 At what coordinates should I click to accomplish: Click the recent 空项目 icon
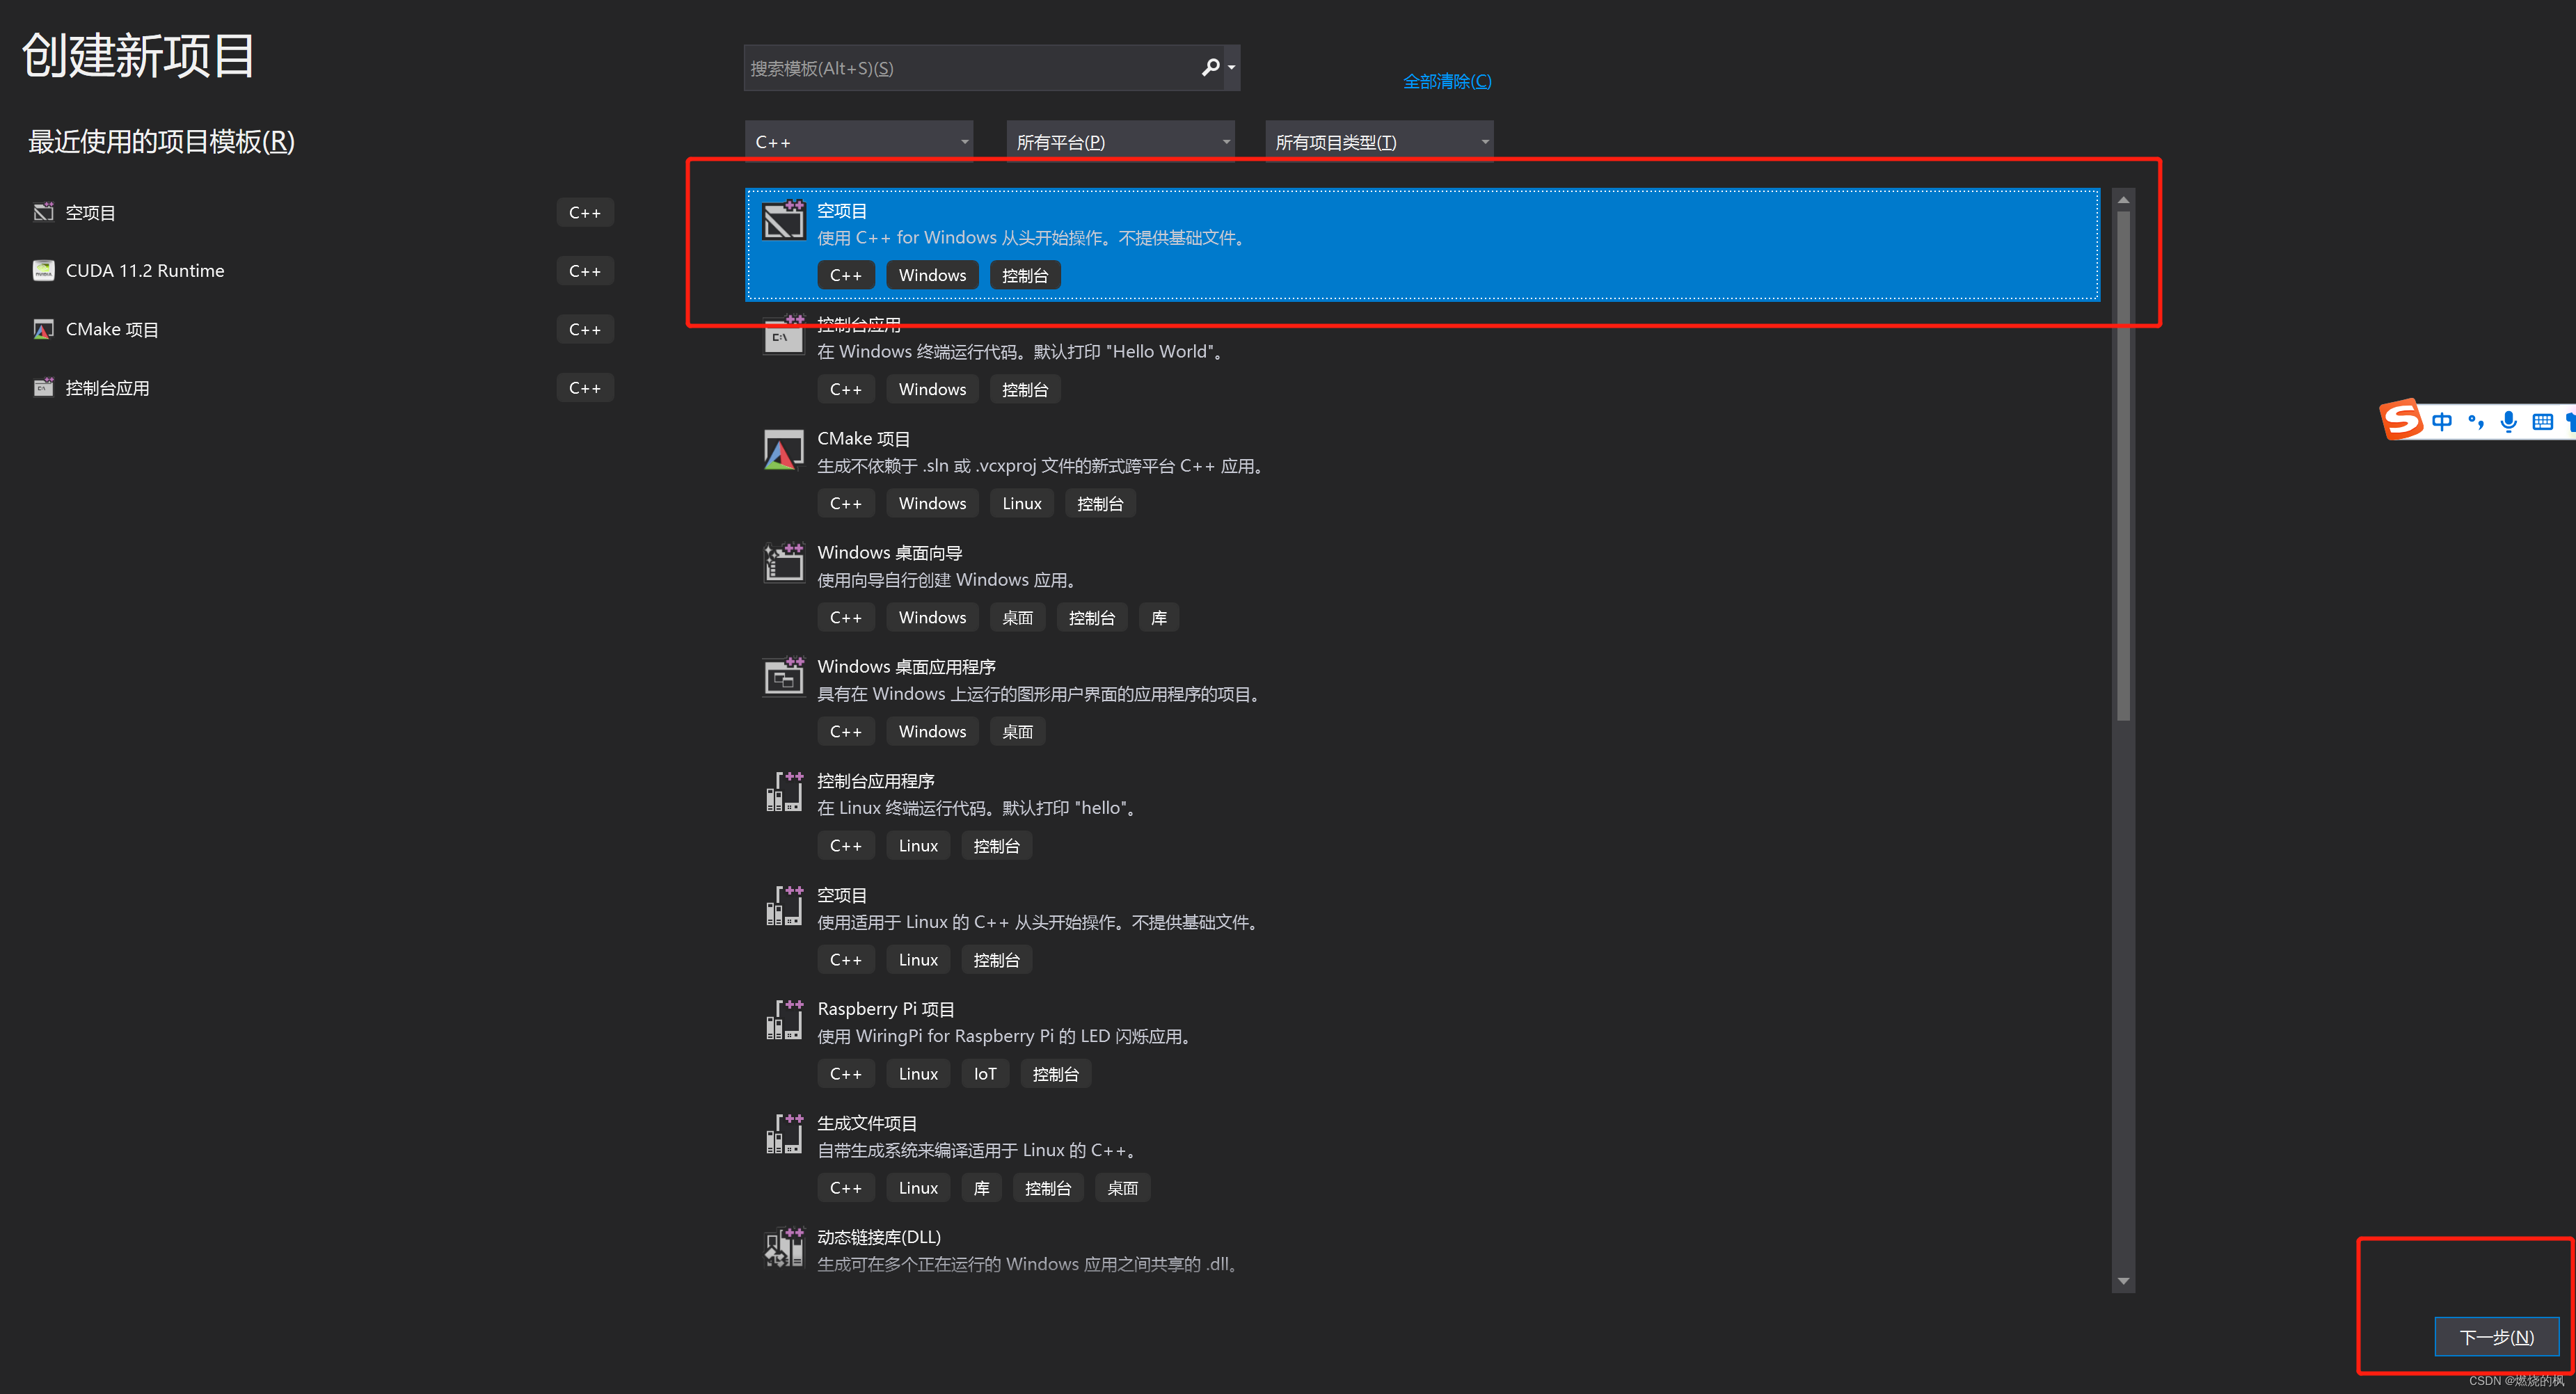click(43, 212)
